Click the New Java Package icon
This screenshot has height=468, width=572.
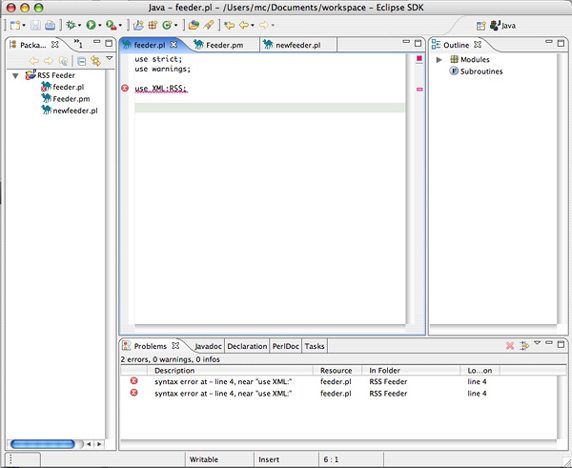click(152, 25)
